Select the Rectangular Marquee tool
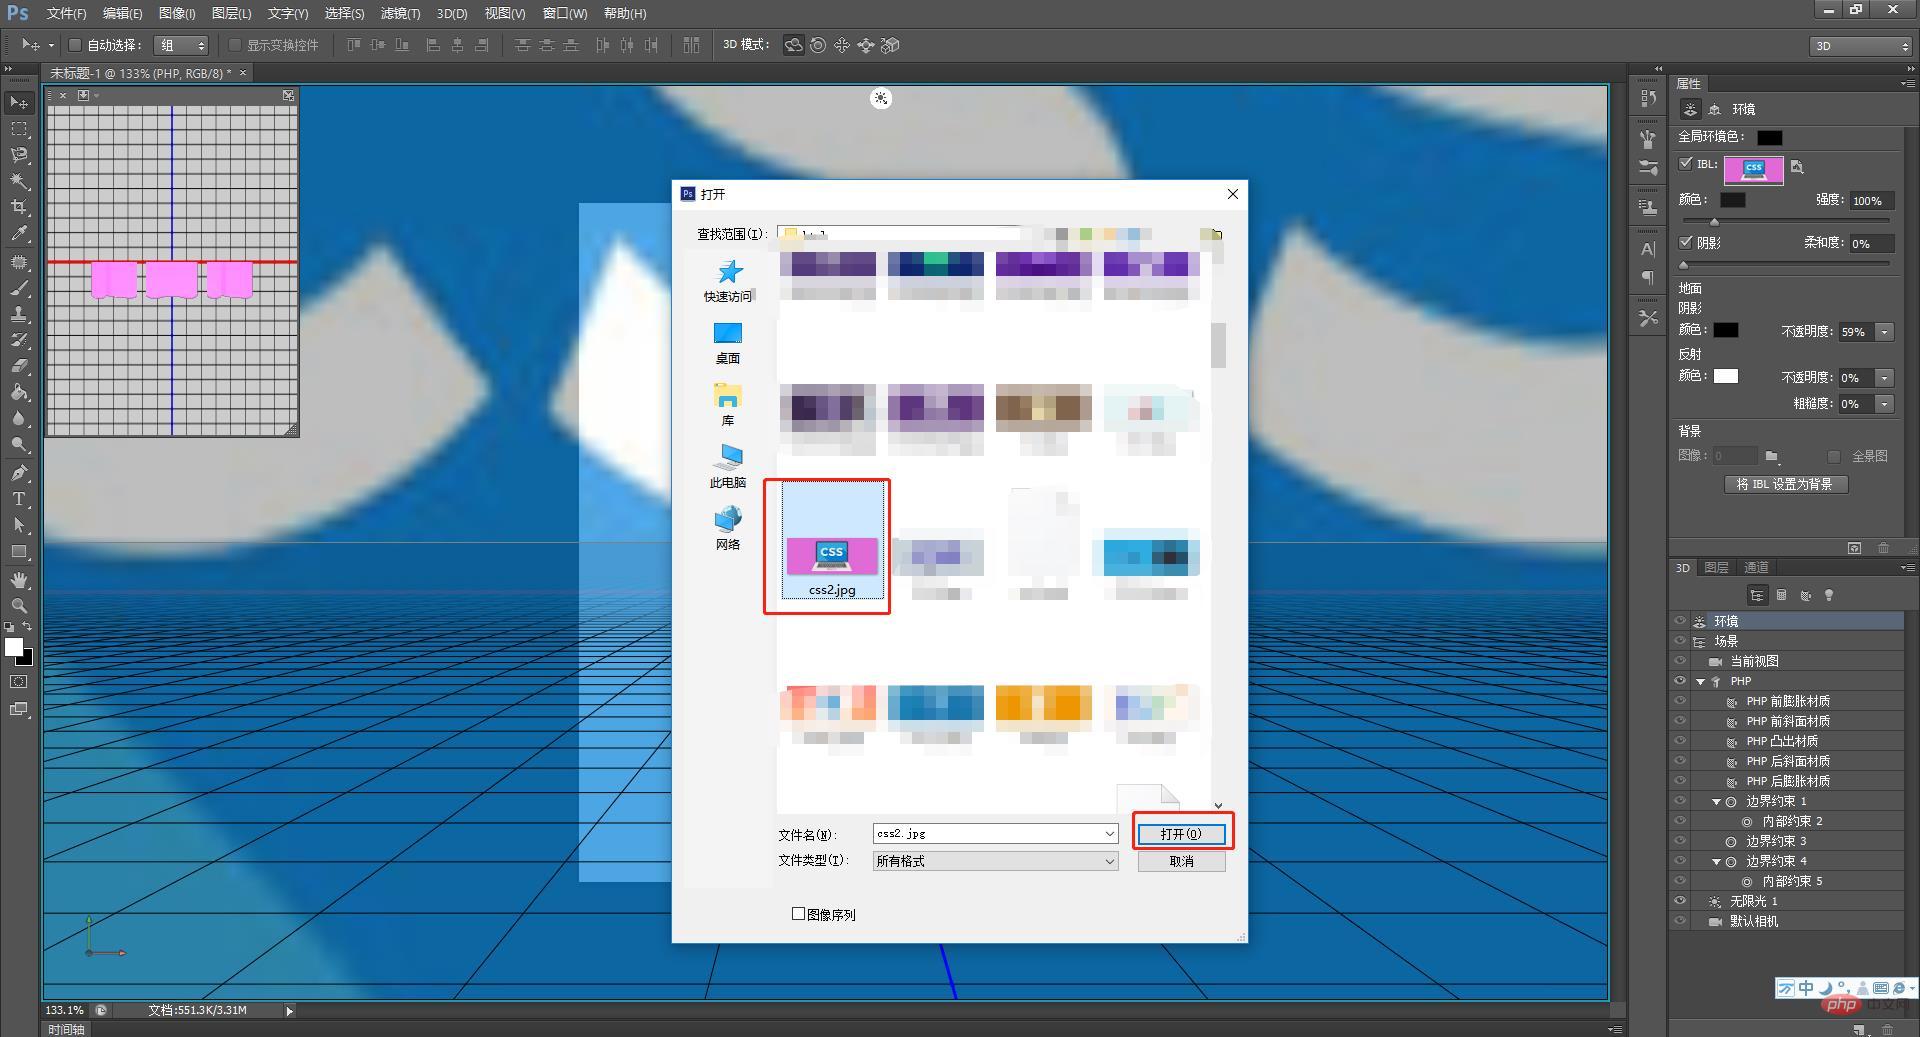The height and width of the screenshot is (1037, 1920). click(x=19, y=129)
